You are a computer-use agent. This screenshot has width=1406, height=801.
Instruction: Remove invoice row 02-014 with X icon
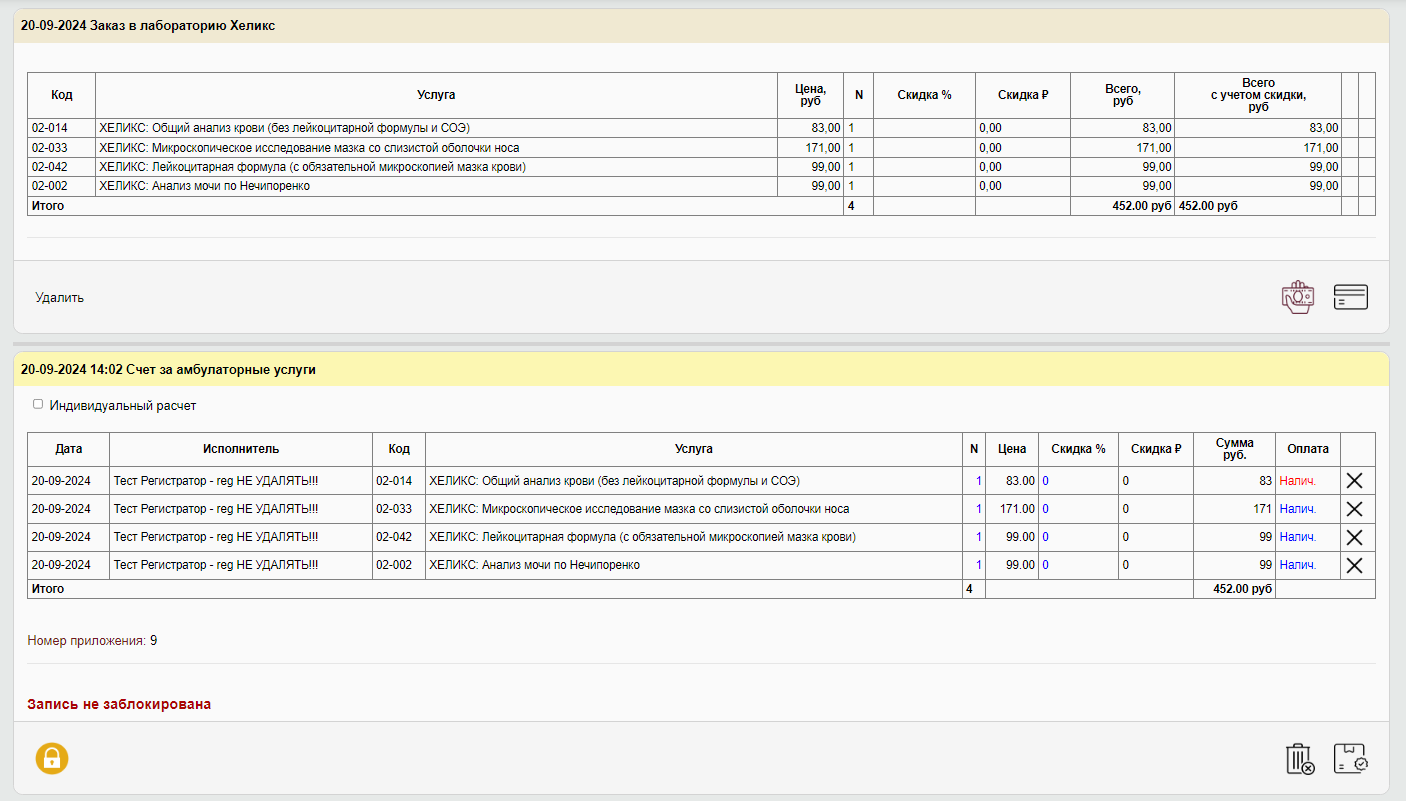click(1355, 481)
